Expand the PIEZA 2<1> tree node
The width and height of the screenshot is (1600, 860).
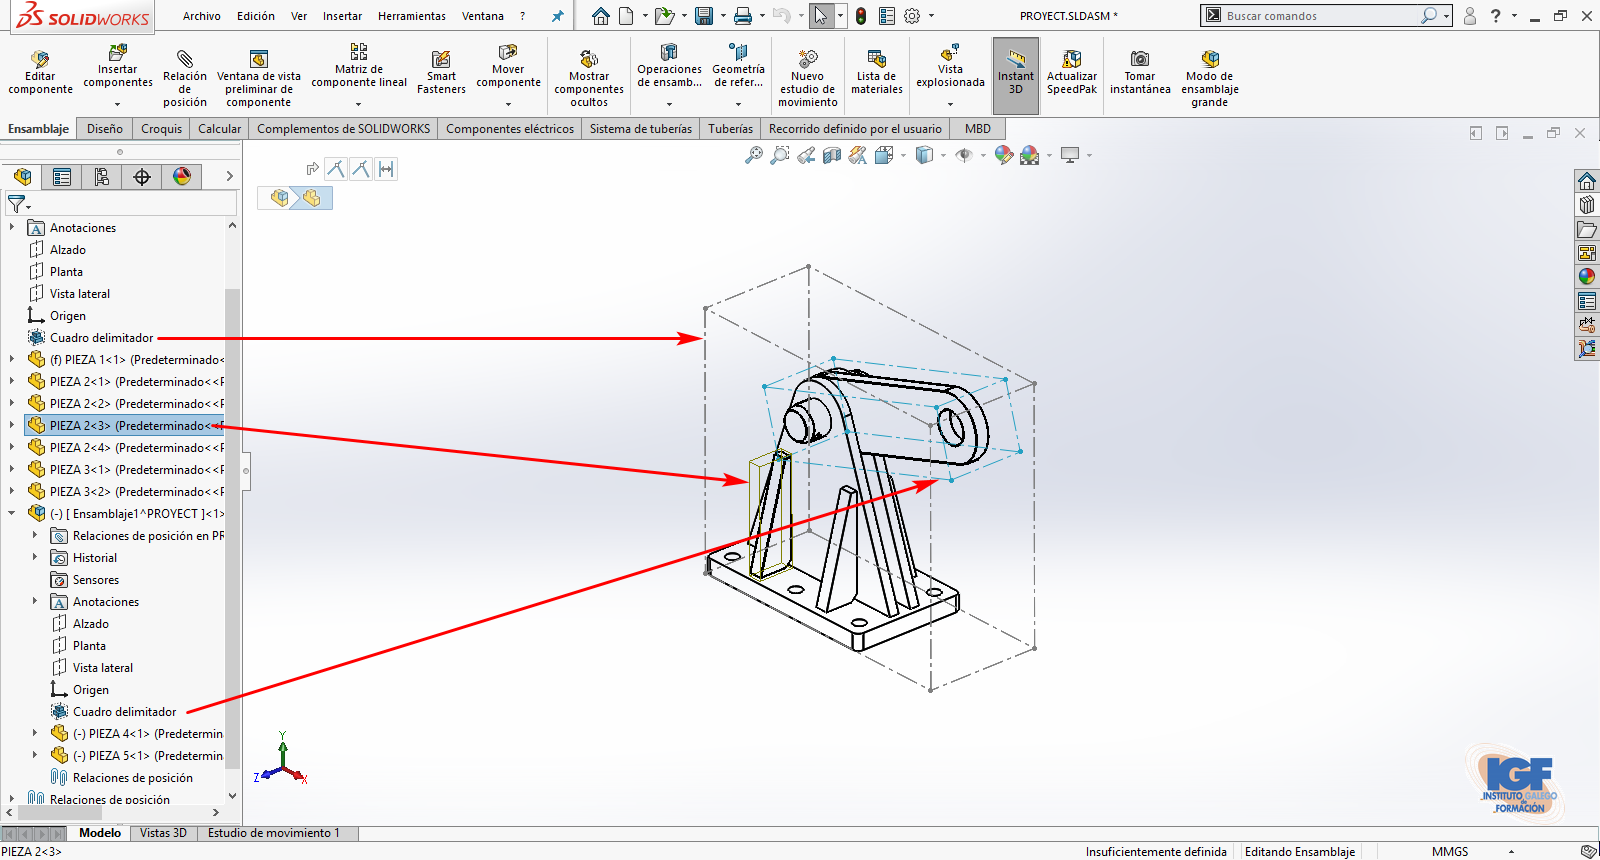pos(12,381)
